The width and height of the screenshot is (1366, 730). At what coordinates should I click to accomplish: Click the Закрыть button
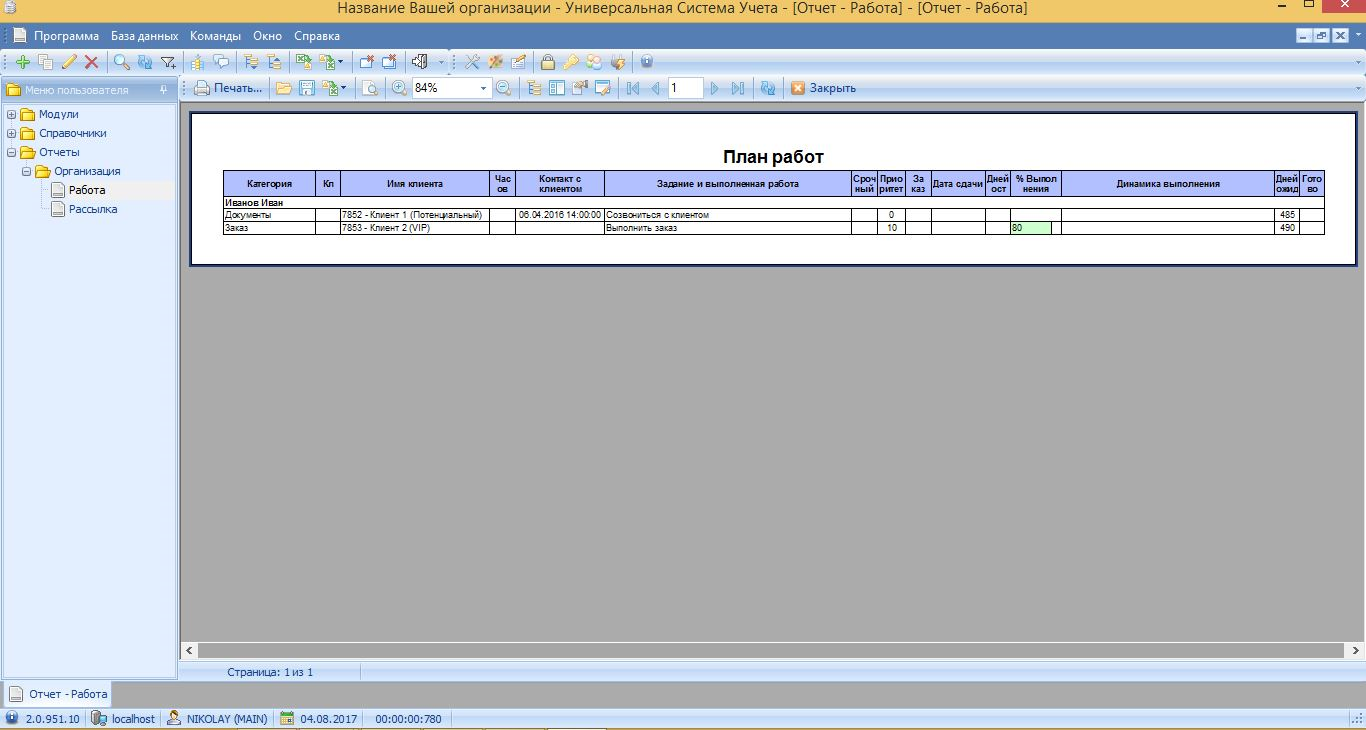point(823,88)
